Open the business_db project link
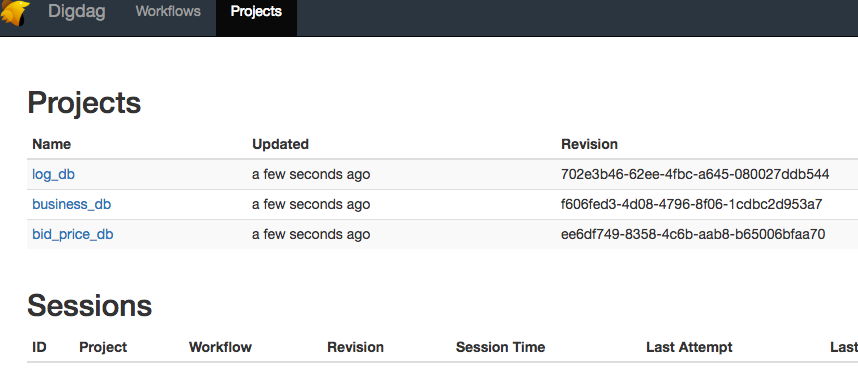 (x=72, y=205)
